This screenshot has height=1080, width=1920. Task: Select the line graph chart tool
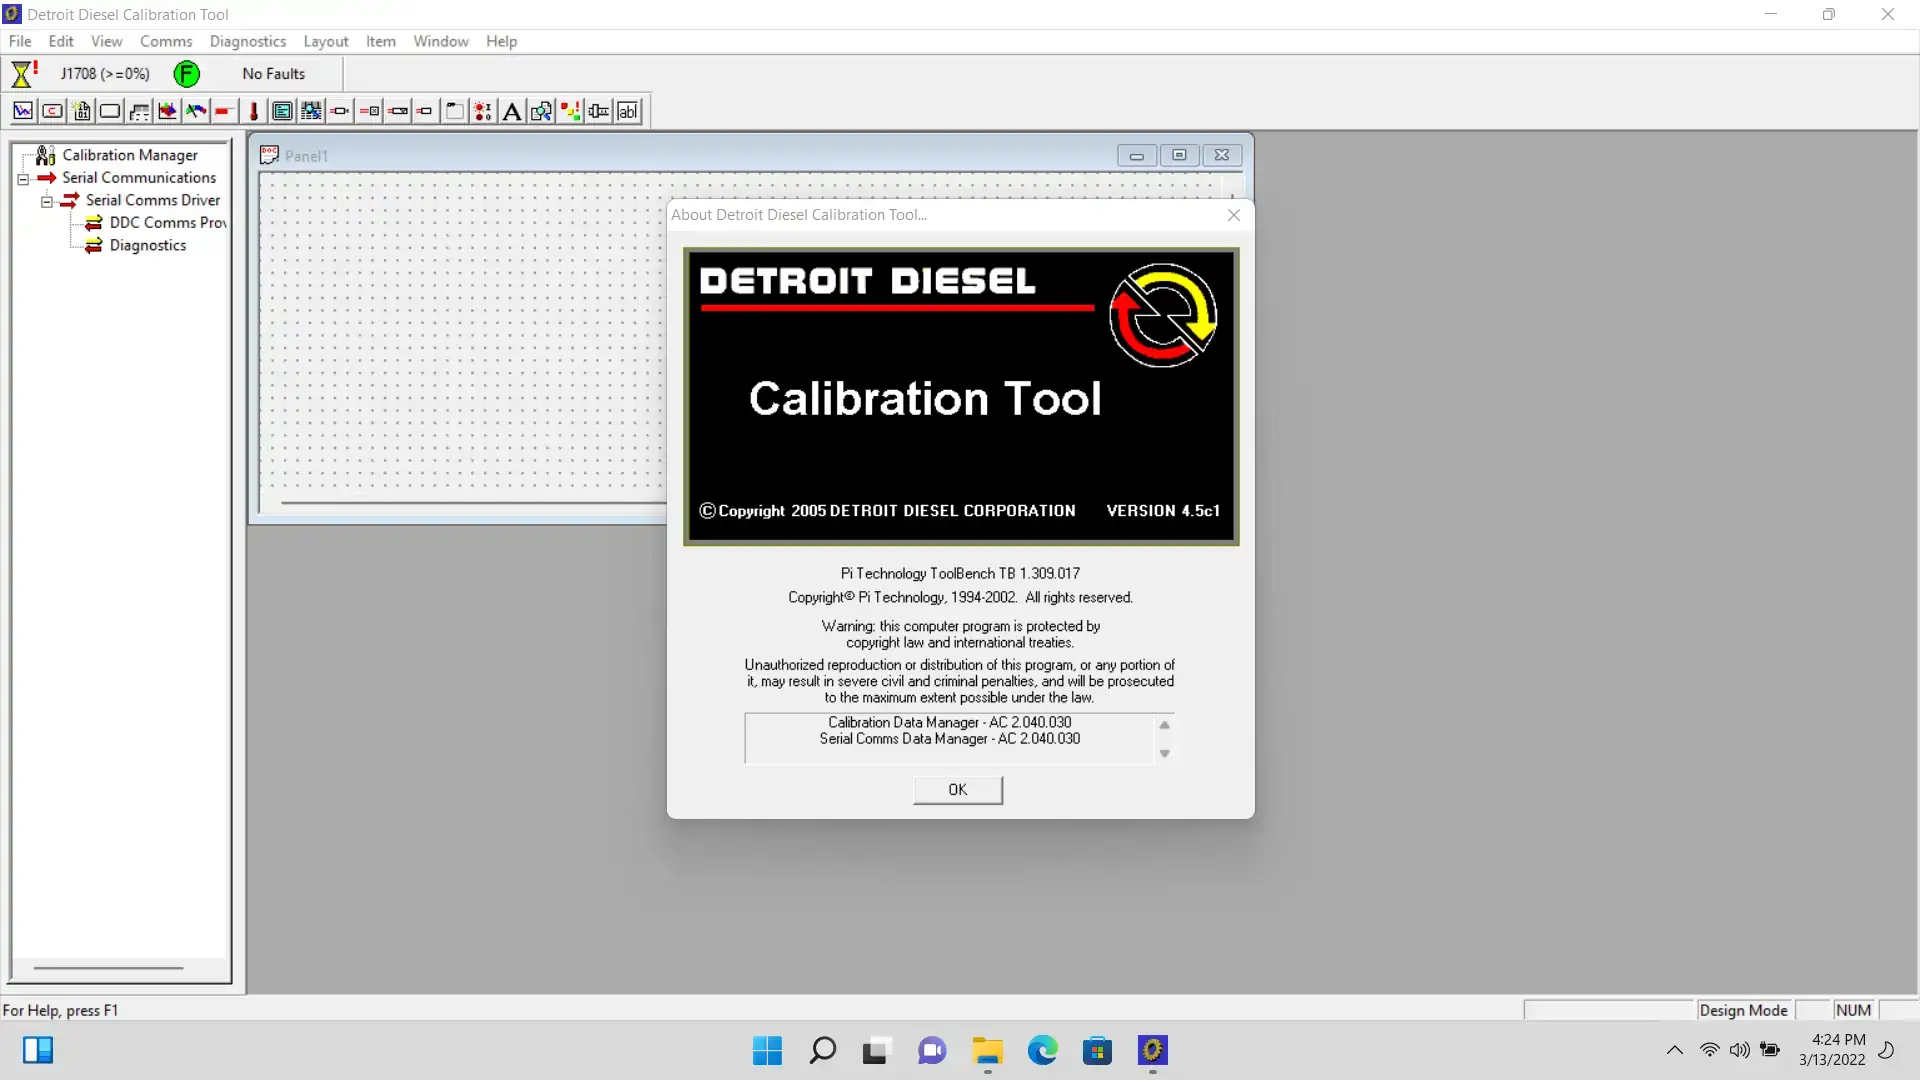point(23,111)
